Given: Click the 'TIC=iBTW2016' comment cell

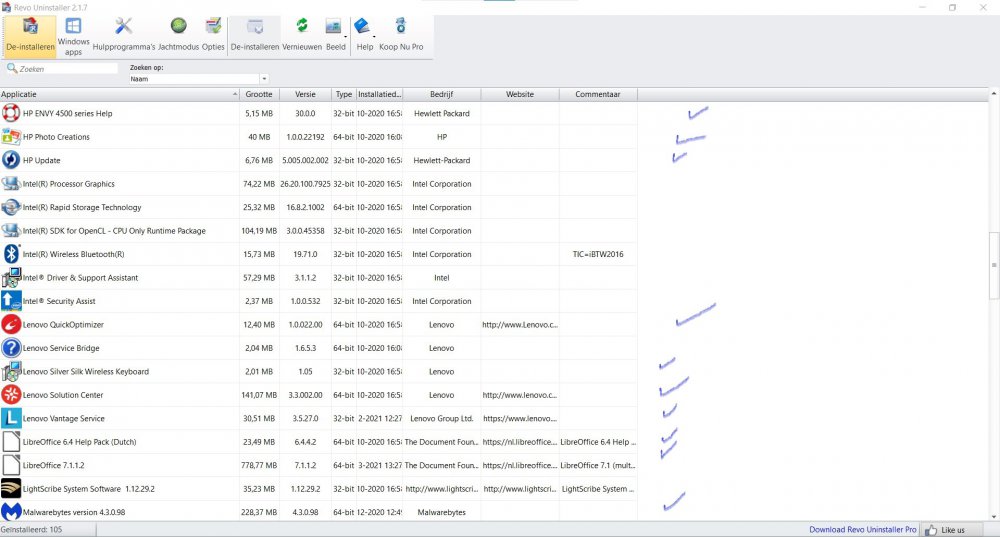Looking at the screenshot, I should tap(598, 254).
